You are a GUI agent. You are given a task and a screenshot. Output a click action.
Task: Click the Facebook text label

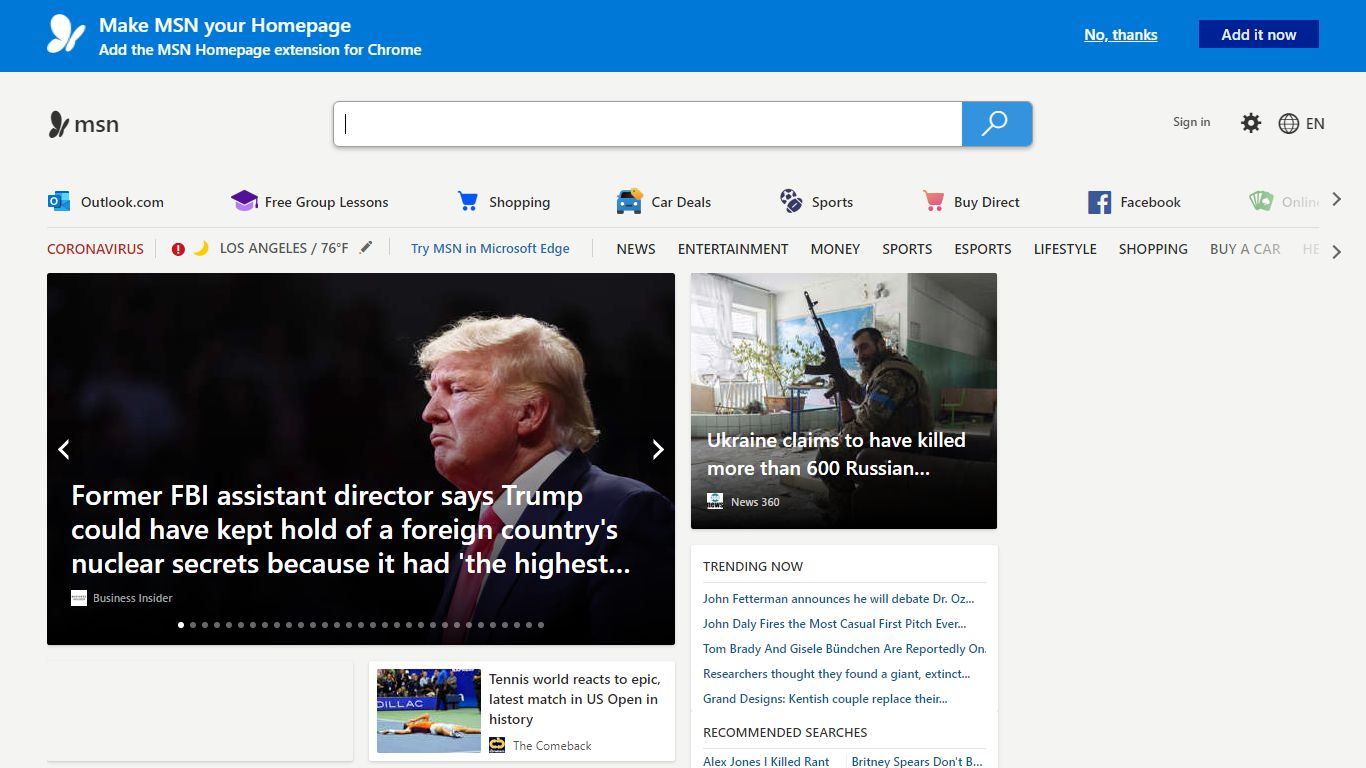click(x=1150, y=202)
